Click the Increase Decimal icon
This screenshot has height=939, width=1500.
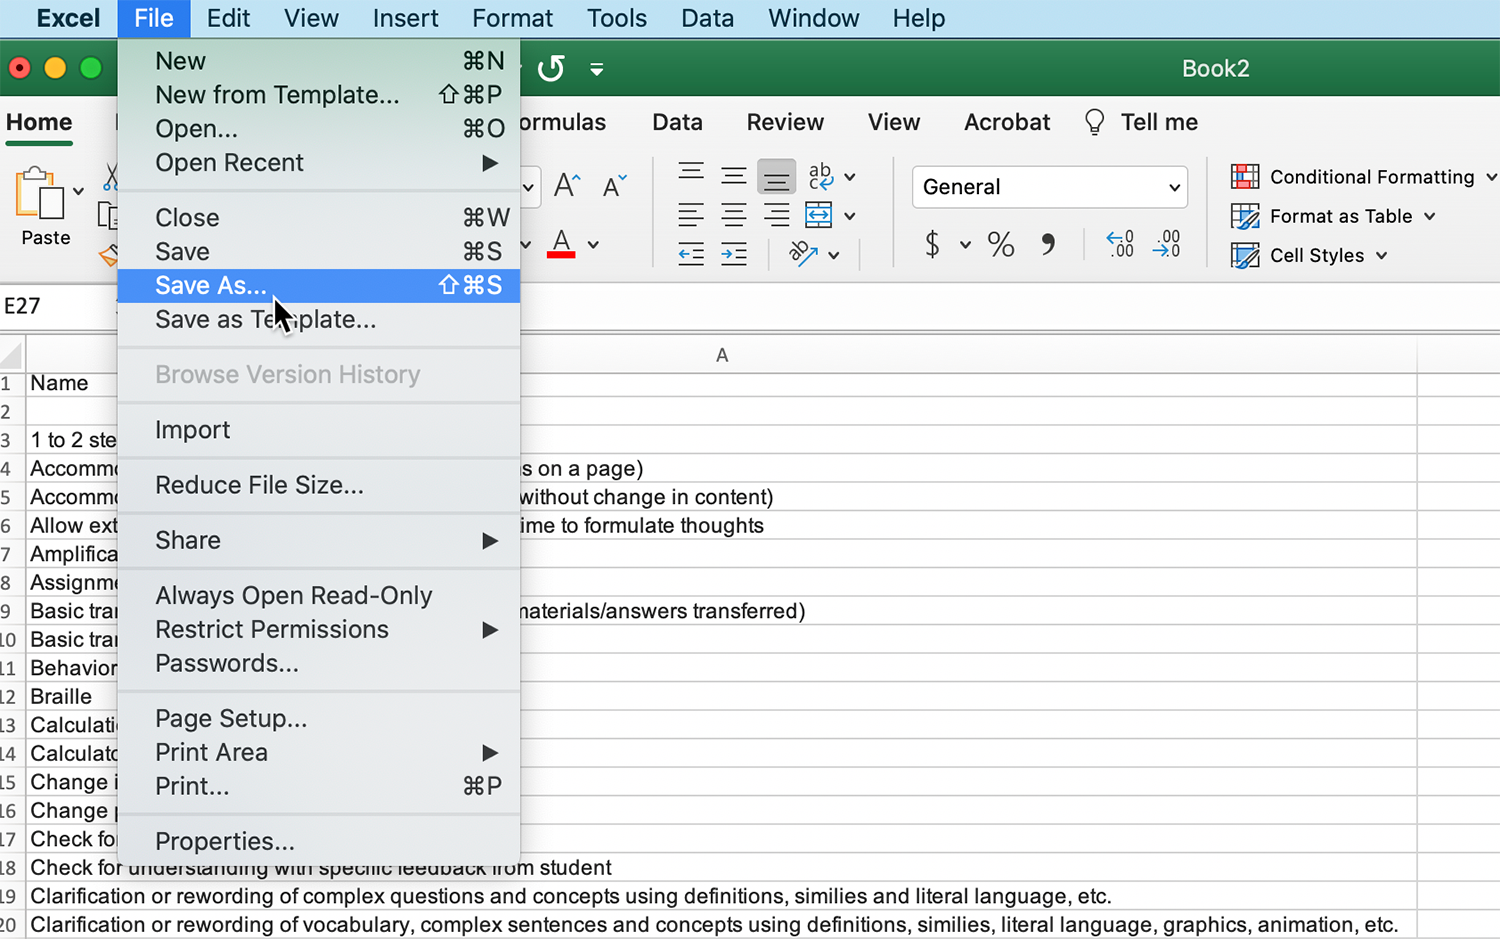click(x=1120, y=244)
